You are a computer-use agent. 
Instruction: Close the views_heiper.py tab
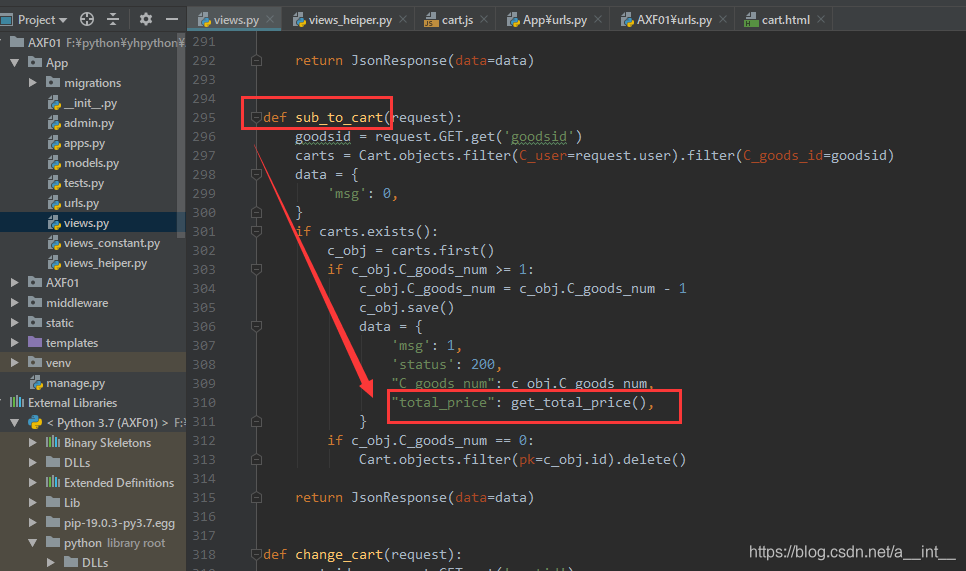click(x=403, y=20)
